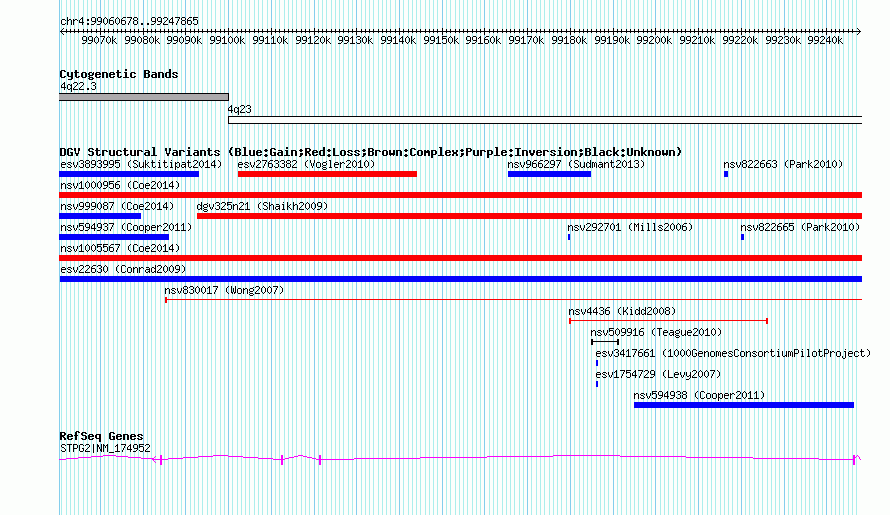Open nsv509916 (Teague2010) label
890x515 pixels.
pos(656,332)
